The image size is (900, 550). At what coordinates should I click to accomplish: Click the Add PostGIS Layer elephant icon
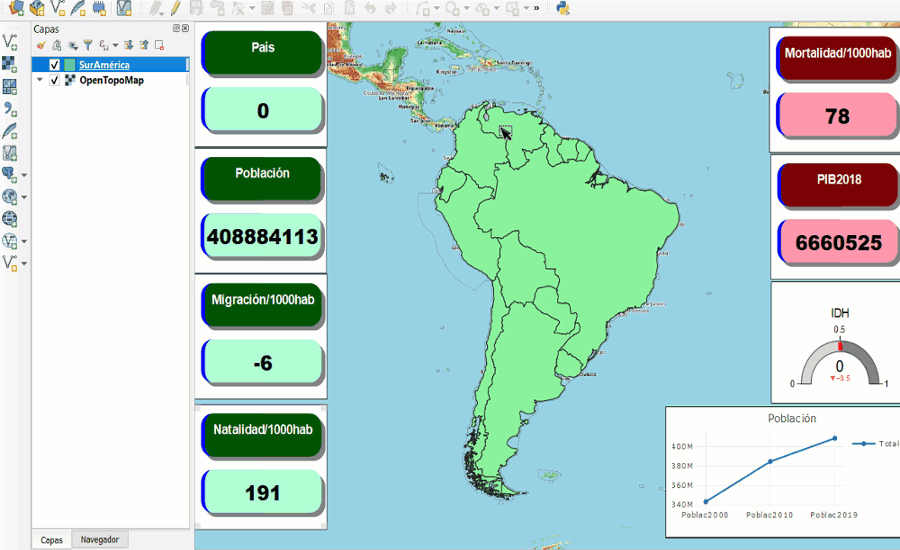(x=10, y=174)
